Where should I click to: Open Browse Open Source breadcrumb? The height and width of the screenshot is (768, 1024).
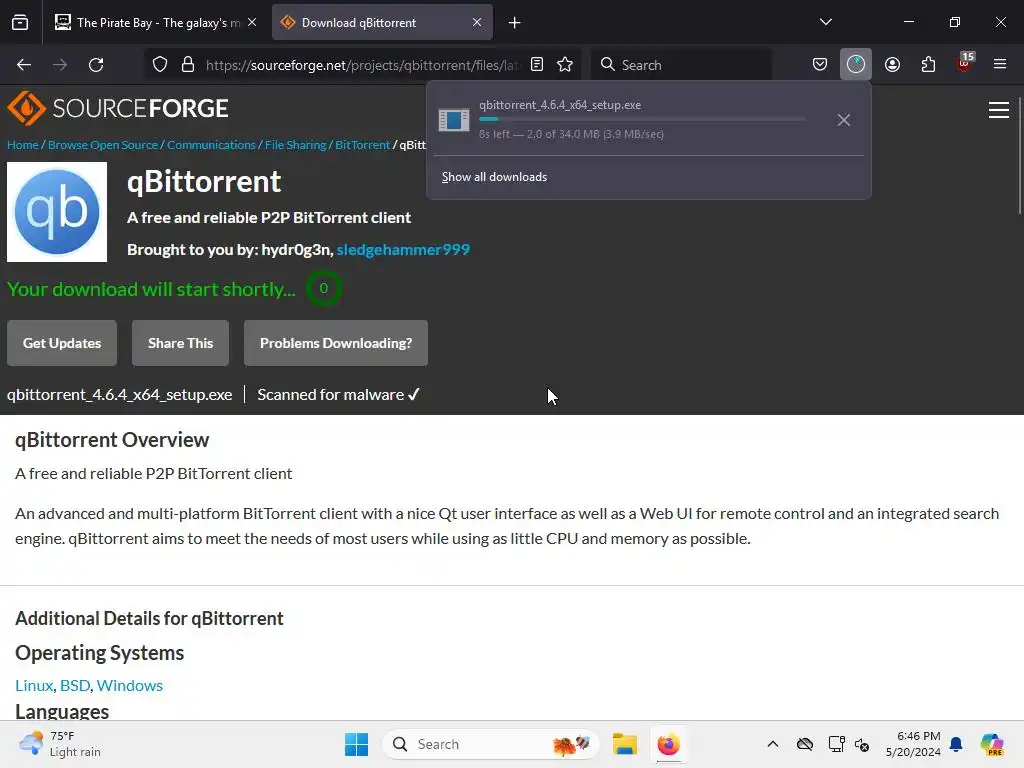tap(103, 145)
